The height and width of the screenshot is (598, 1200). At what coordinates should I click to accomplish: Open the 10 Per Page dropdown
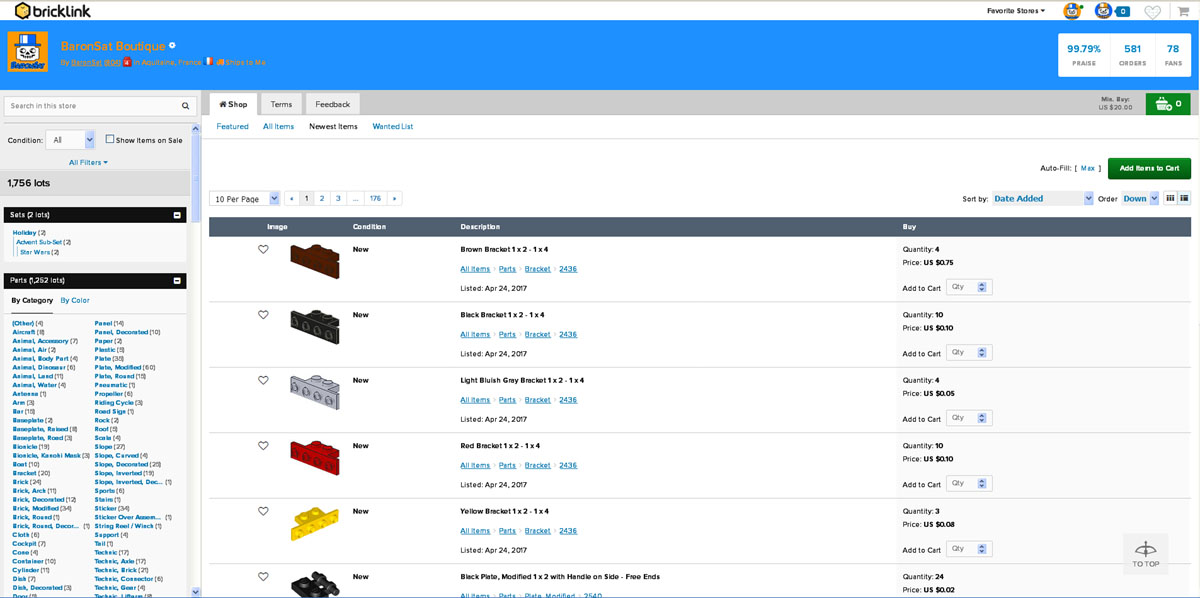point(244,199)
